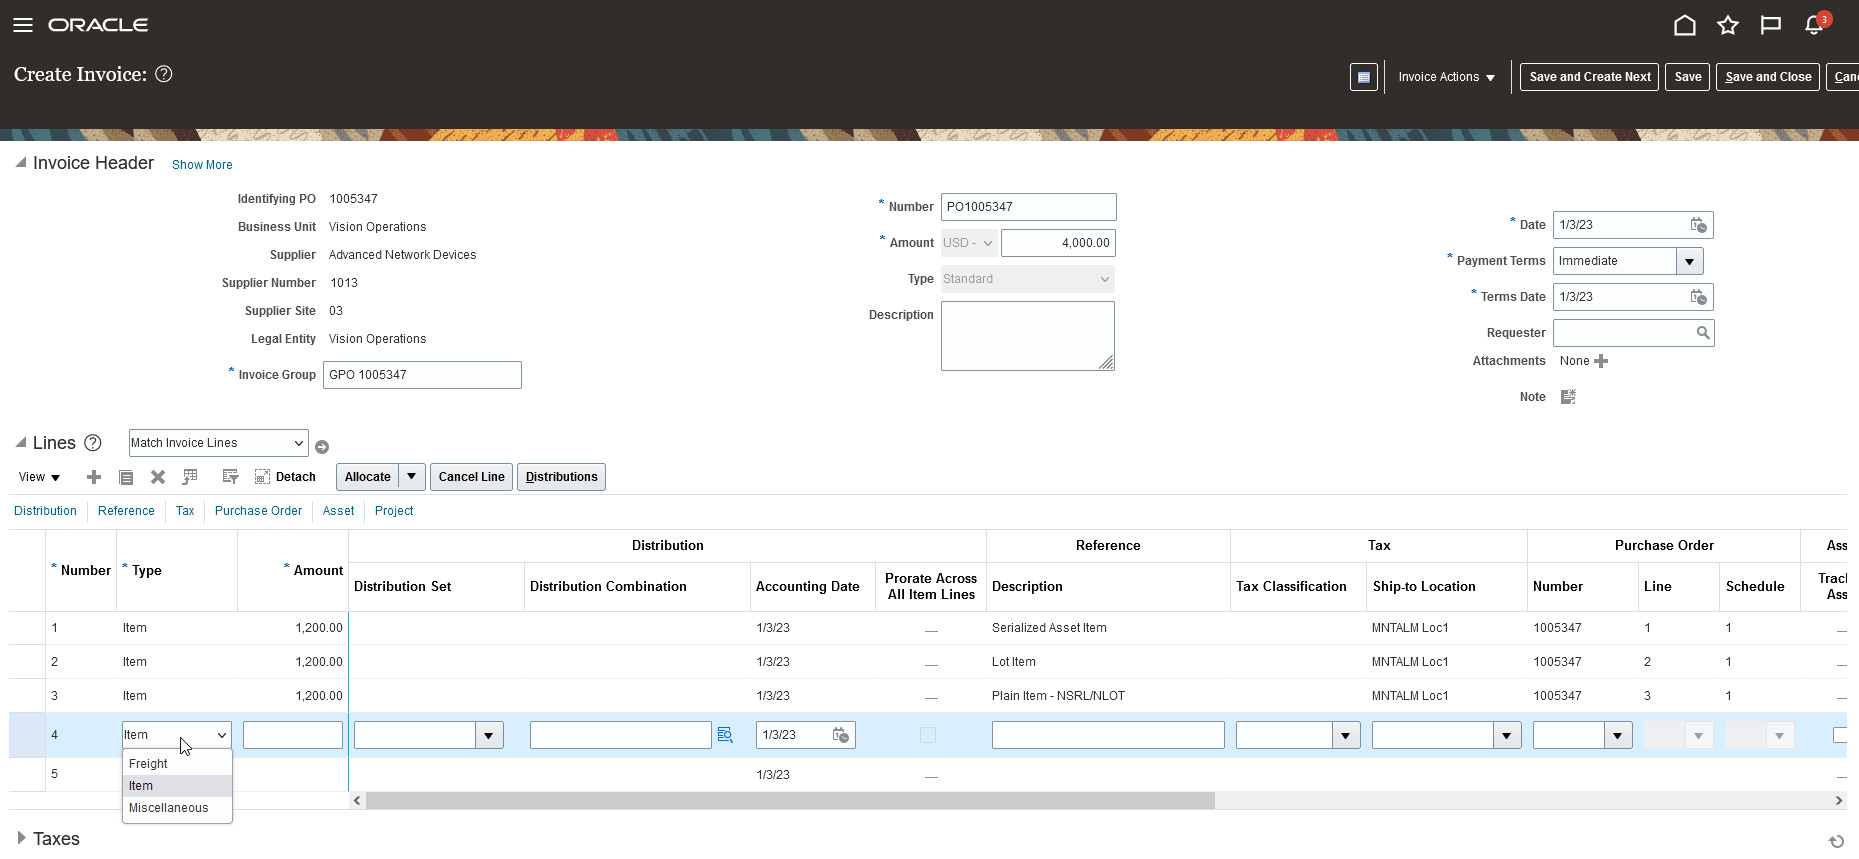
Task: Click the refresh icon at bottom right
Action: click(x=1836, y=842)
